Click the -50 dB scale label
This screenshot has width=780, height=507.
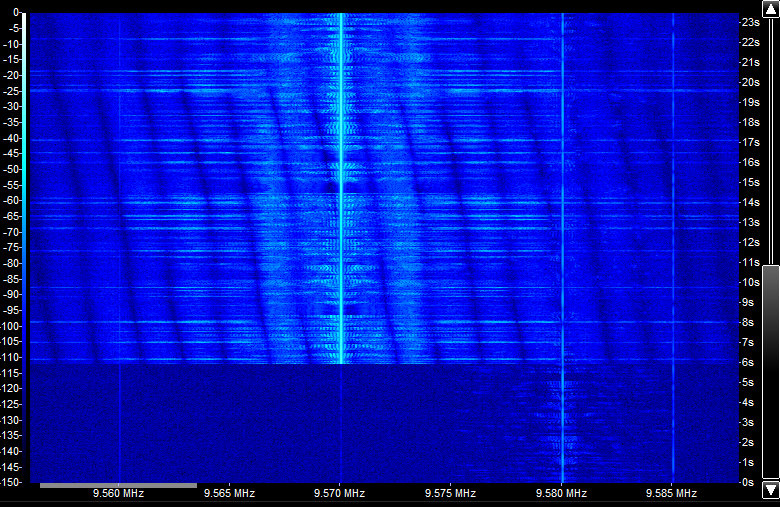(x=11, y=169)
